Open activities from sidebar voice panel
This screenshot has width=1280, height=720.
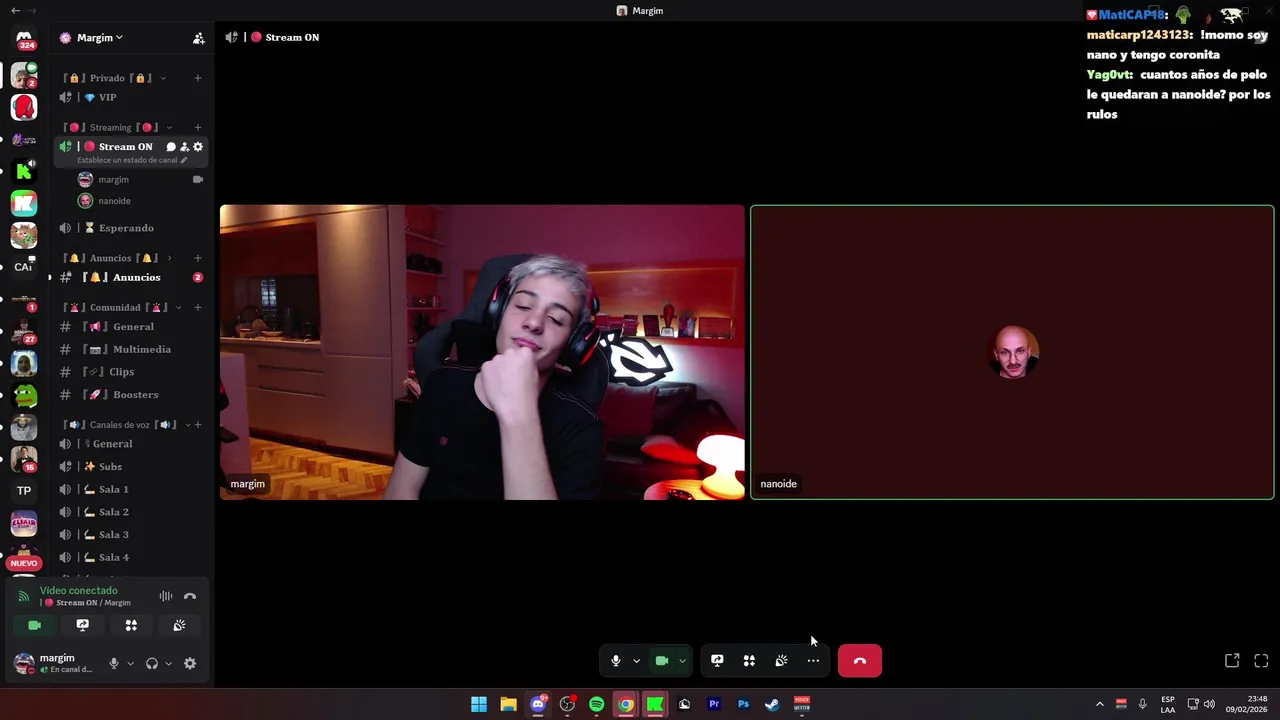click(131, 626)
